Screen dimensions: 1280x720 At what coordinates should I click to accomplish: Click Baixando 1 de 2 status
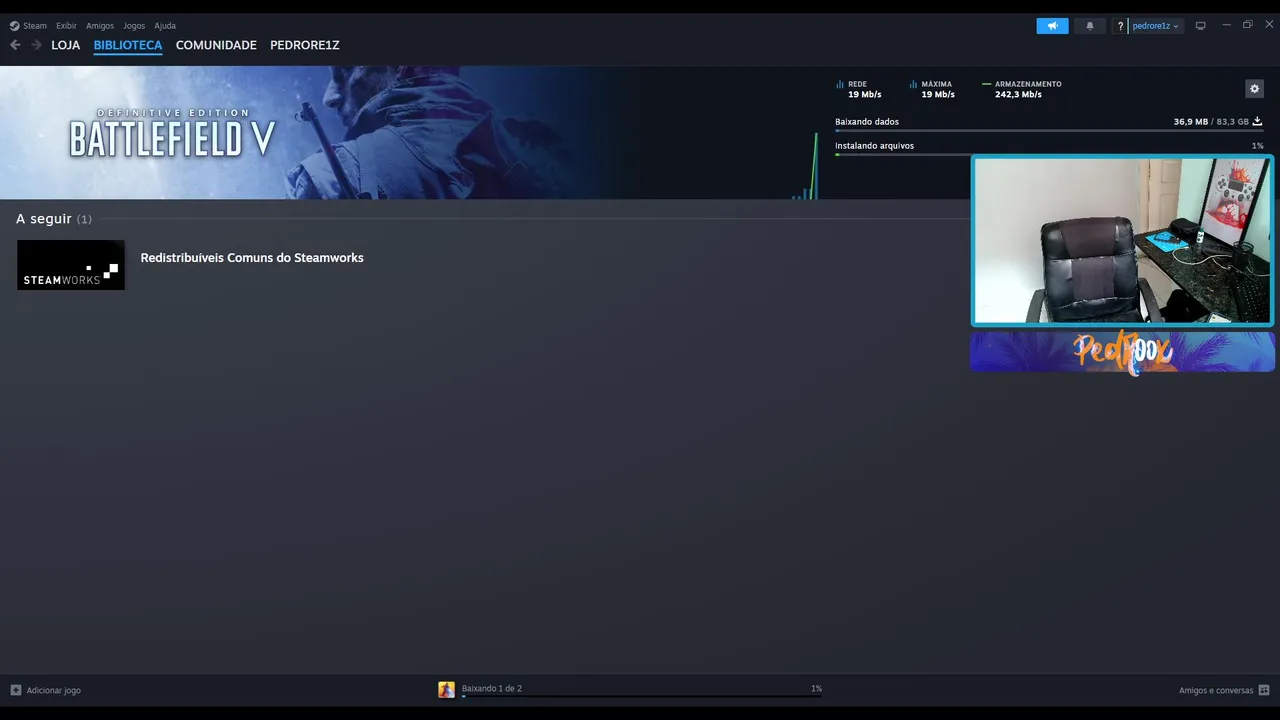click(x=492, y=688)
